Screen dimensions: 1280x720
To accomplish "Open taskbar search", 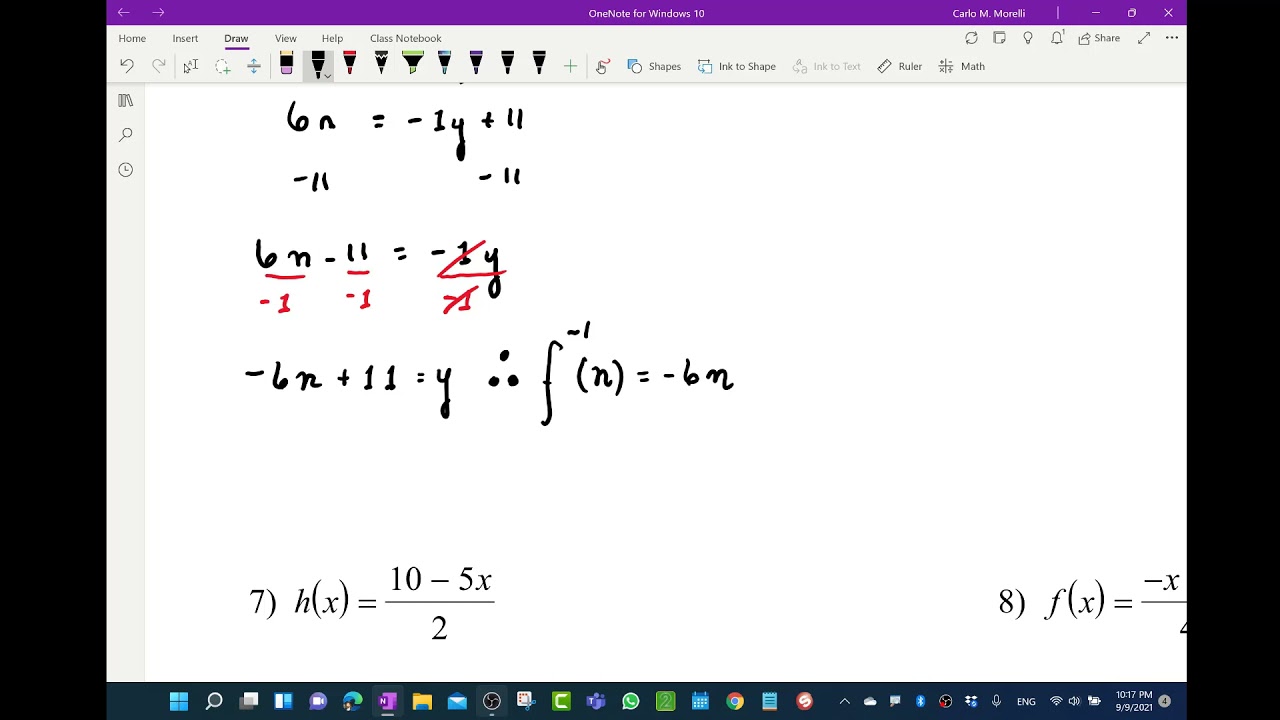I will [x=214, y=701].
